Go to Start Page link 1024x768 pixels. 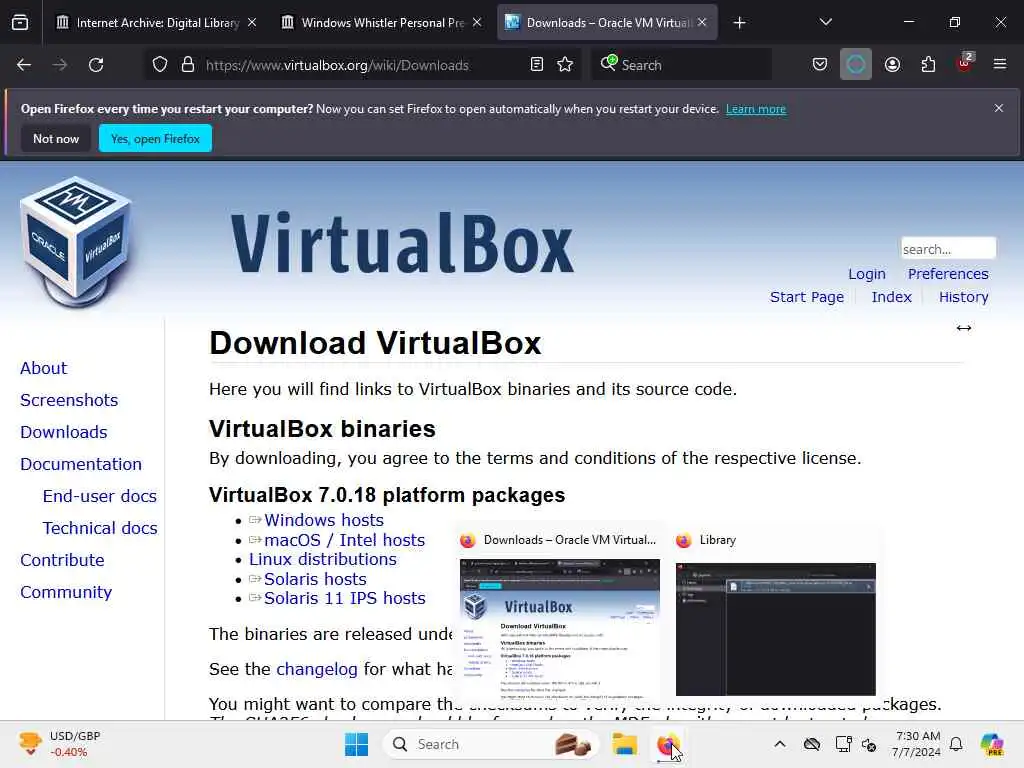[x=807, y=296]
